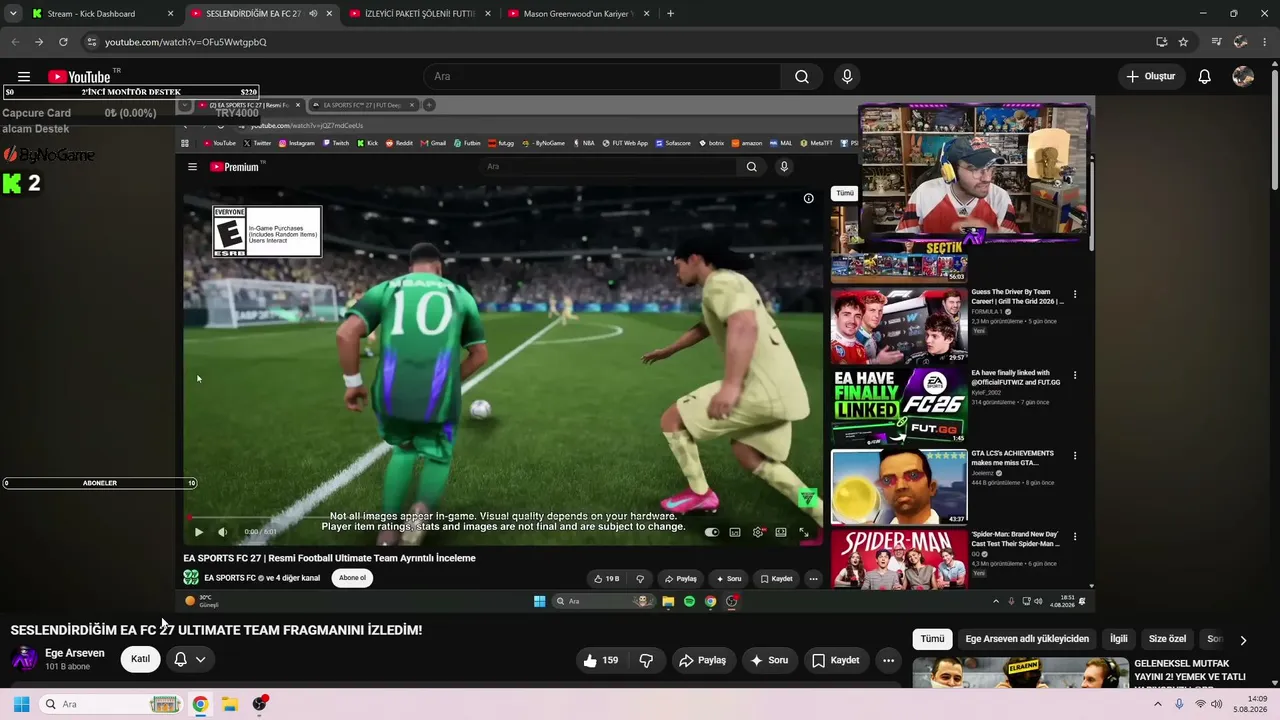Start voice search with the microphone icon
Image resolution: width=1280 pixels, height=720 pixels.
click(x=847, y=77)
